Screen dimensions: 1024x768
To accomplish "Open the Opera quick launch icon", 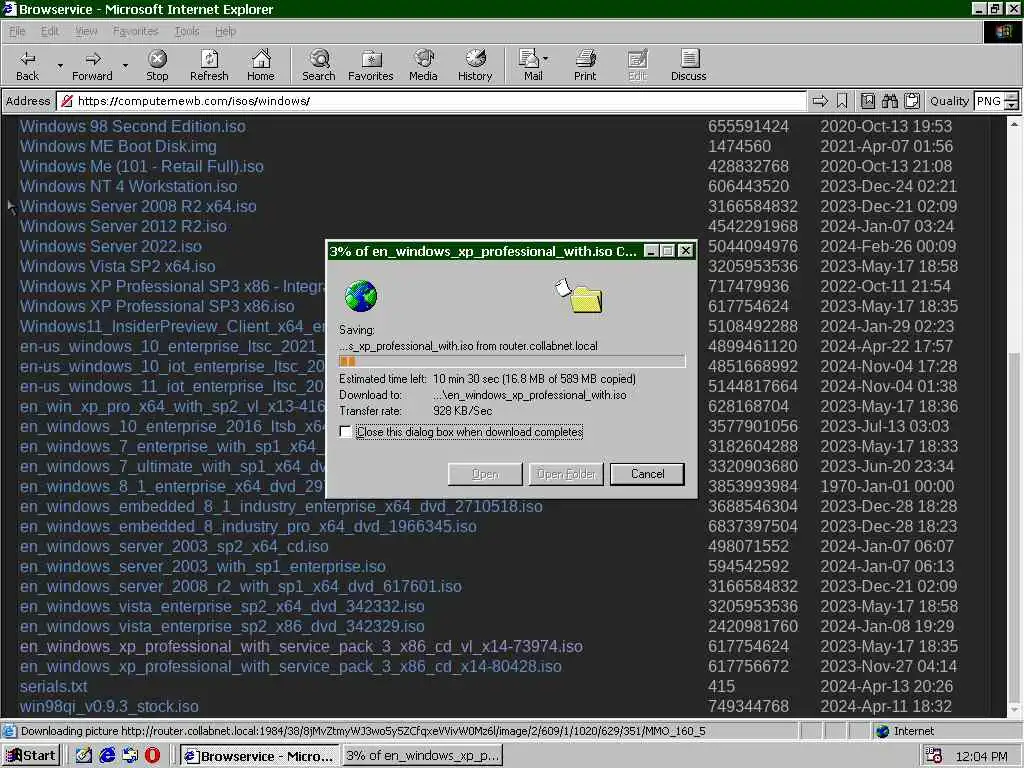I will 152,756.
